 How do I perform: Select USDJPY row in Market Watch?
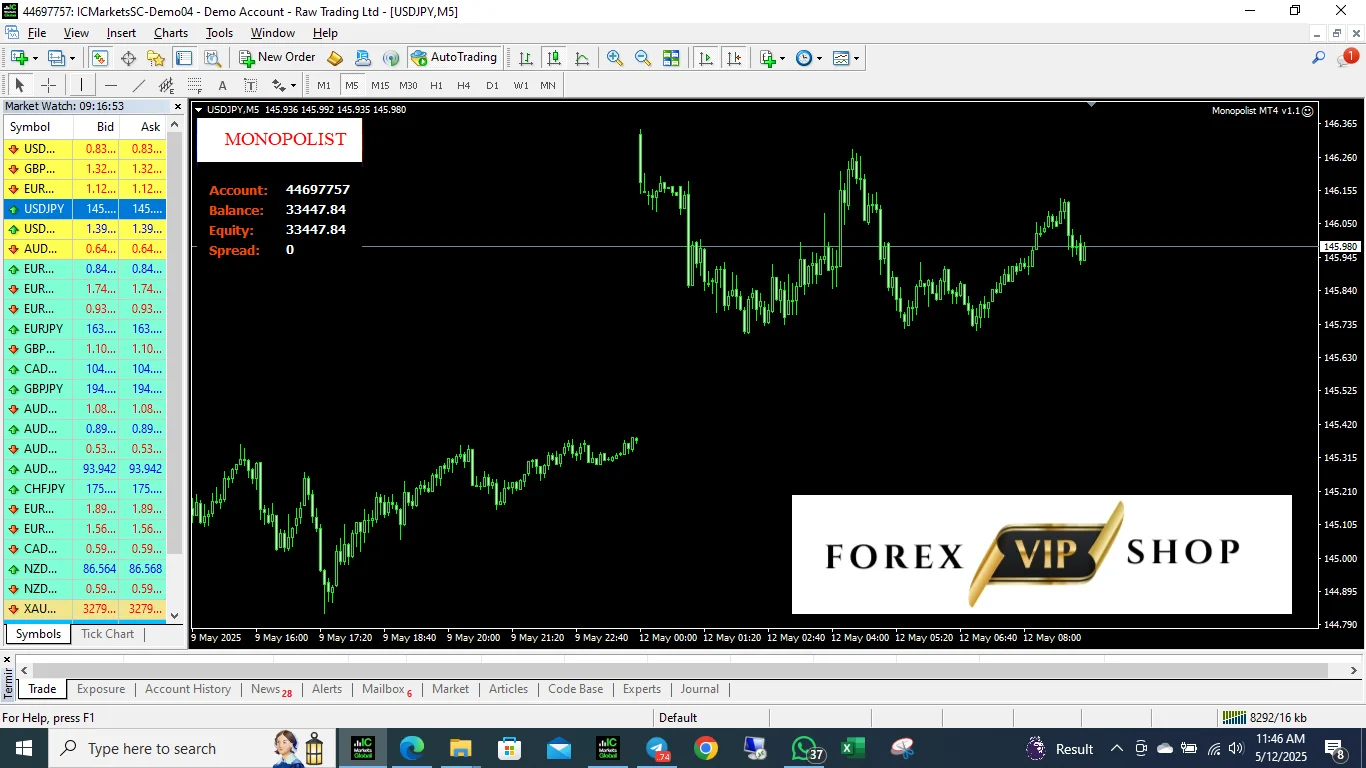[x=85, y=209]
